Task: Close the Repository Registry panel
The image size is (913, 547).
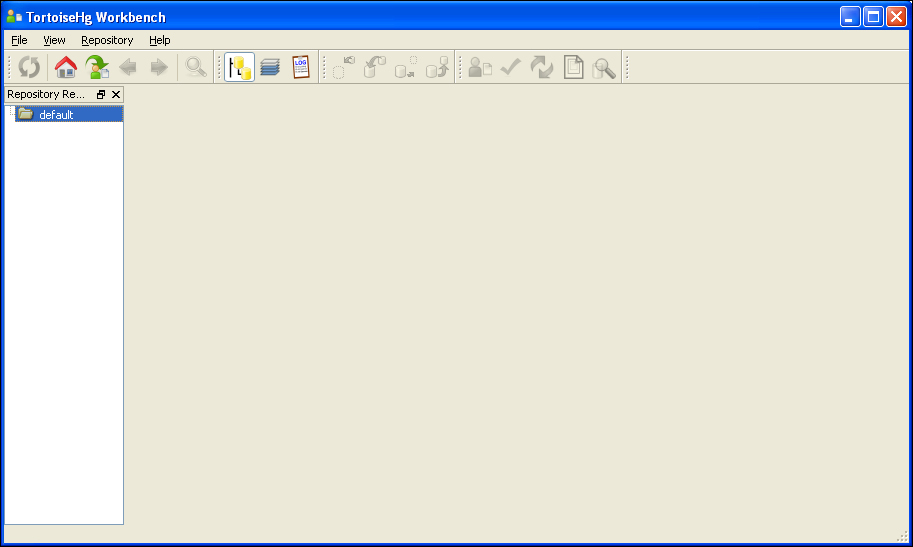Action: pos(116,94)
